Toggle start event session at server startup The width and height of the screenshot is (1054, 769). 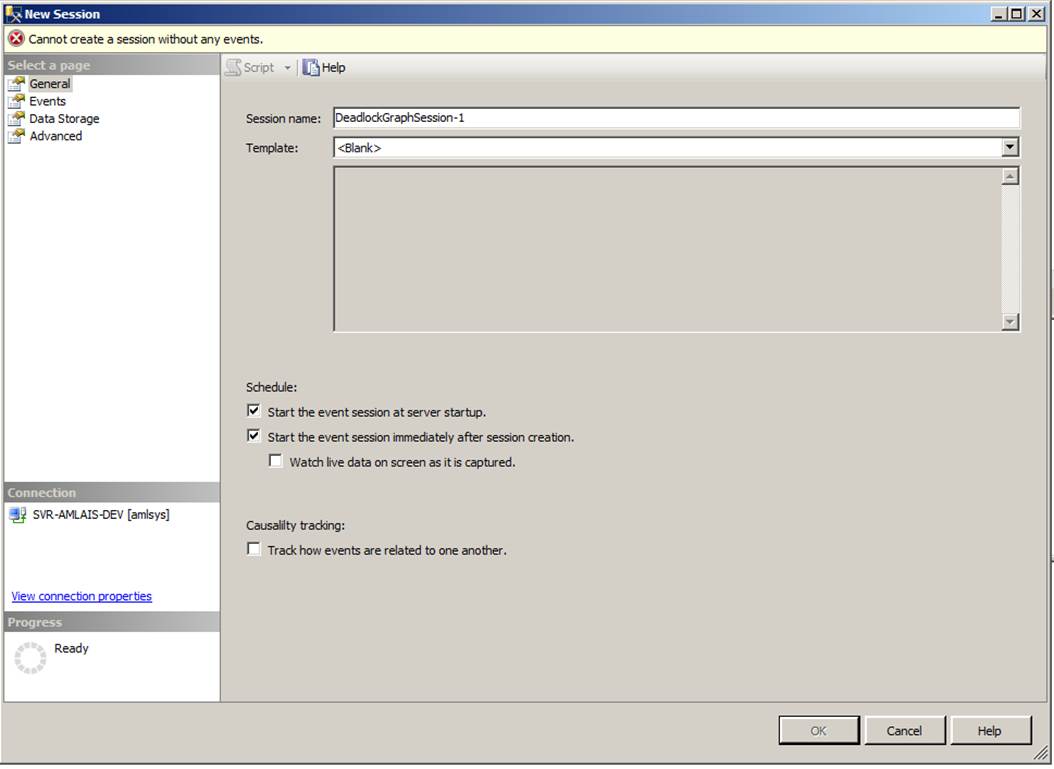point(253,411)
